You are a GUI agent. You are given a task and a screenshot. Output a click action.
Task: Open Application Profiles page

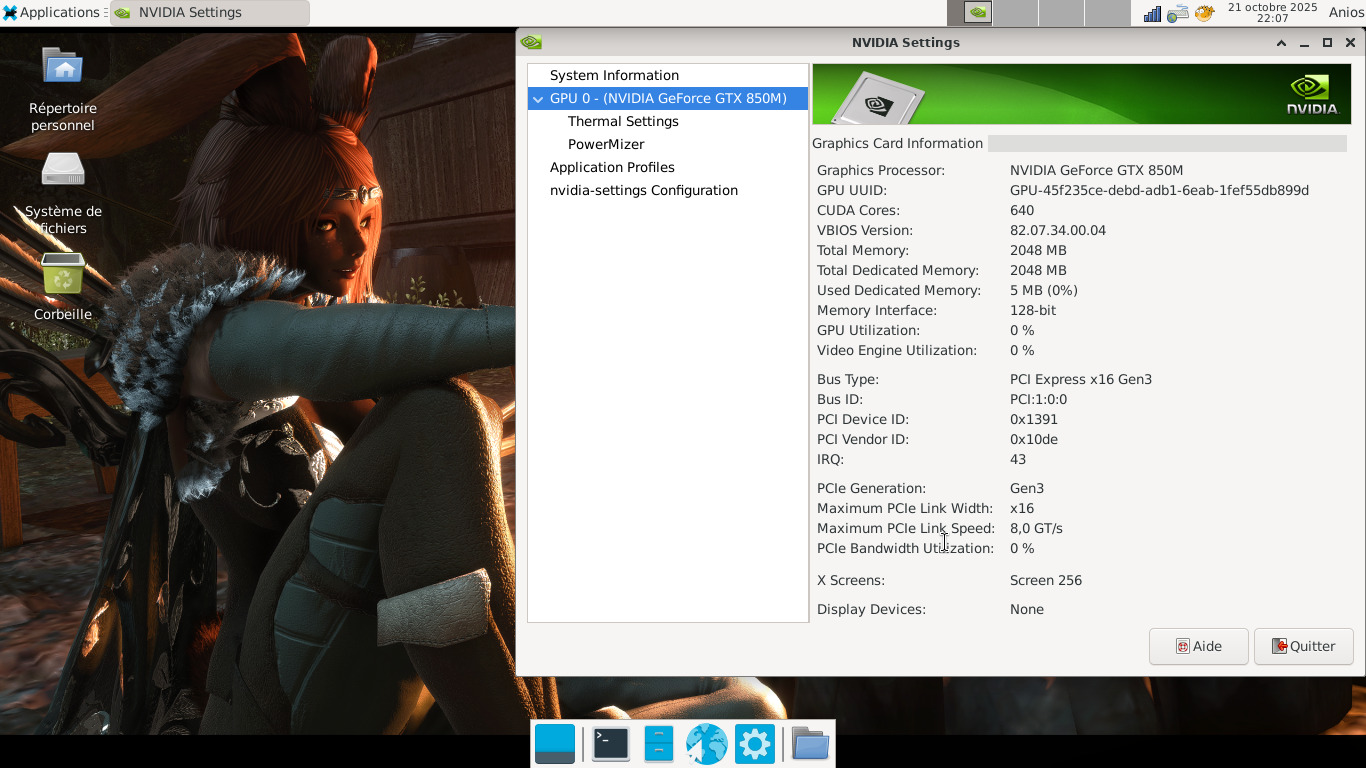612,167
